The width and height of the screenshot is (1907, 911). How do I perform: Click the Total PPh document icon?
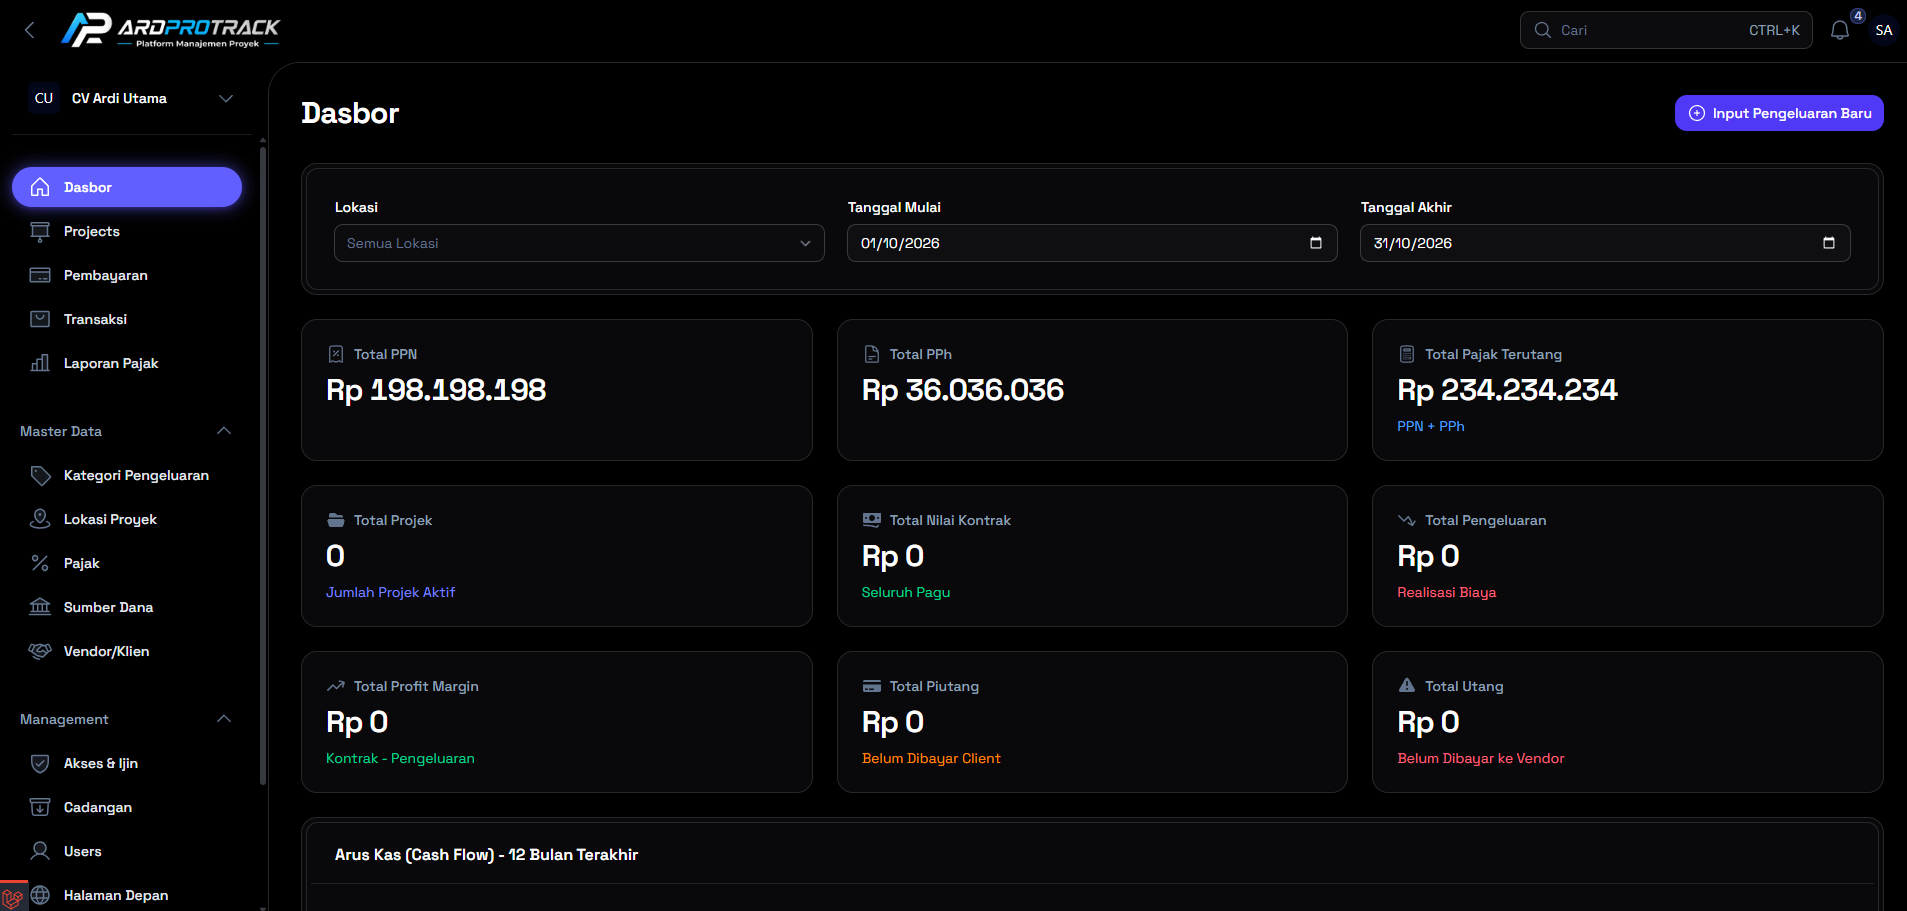tap(872, 354)
